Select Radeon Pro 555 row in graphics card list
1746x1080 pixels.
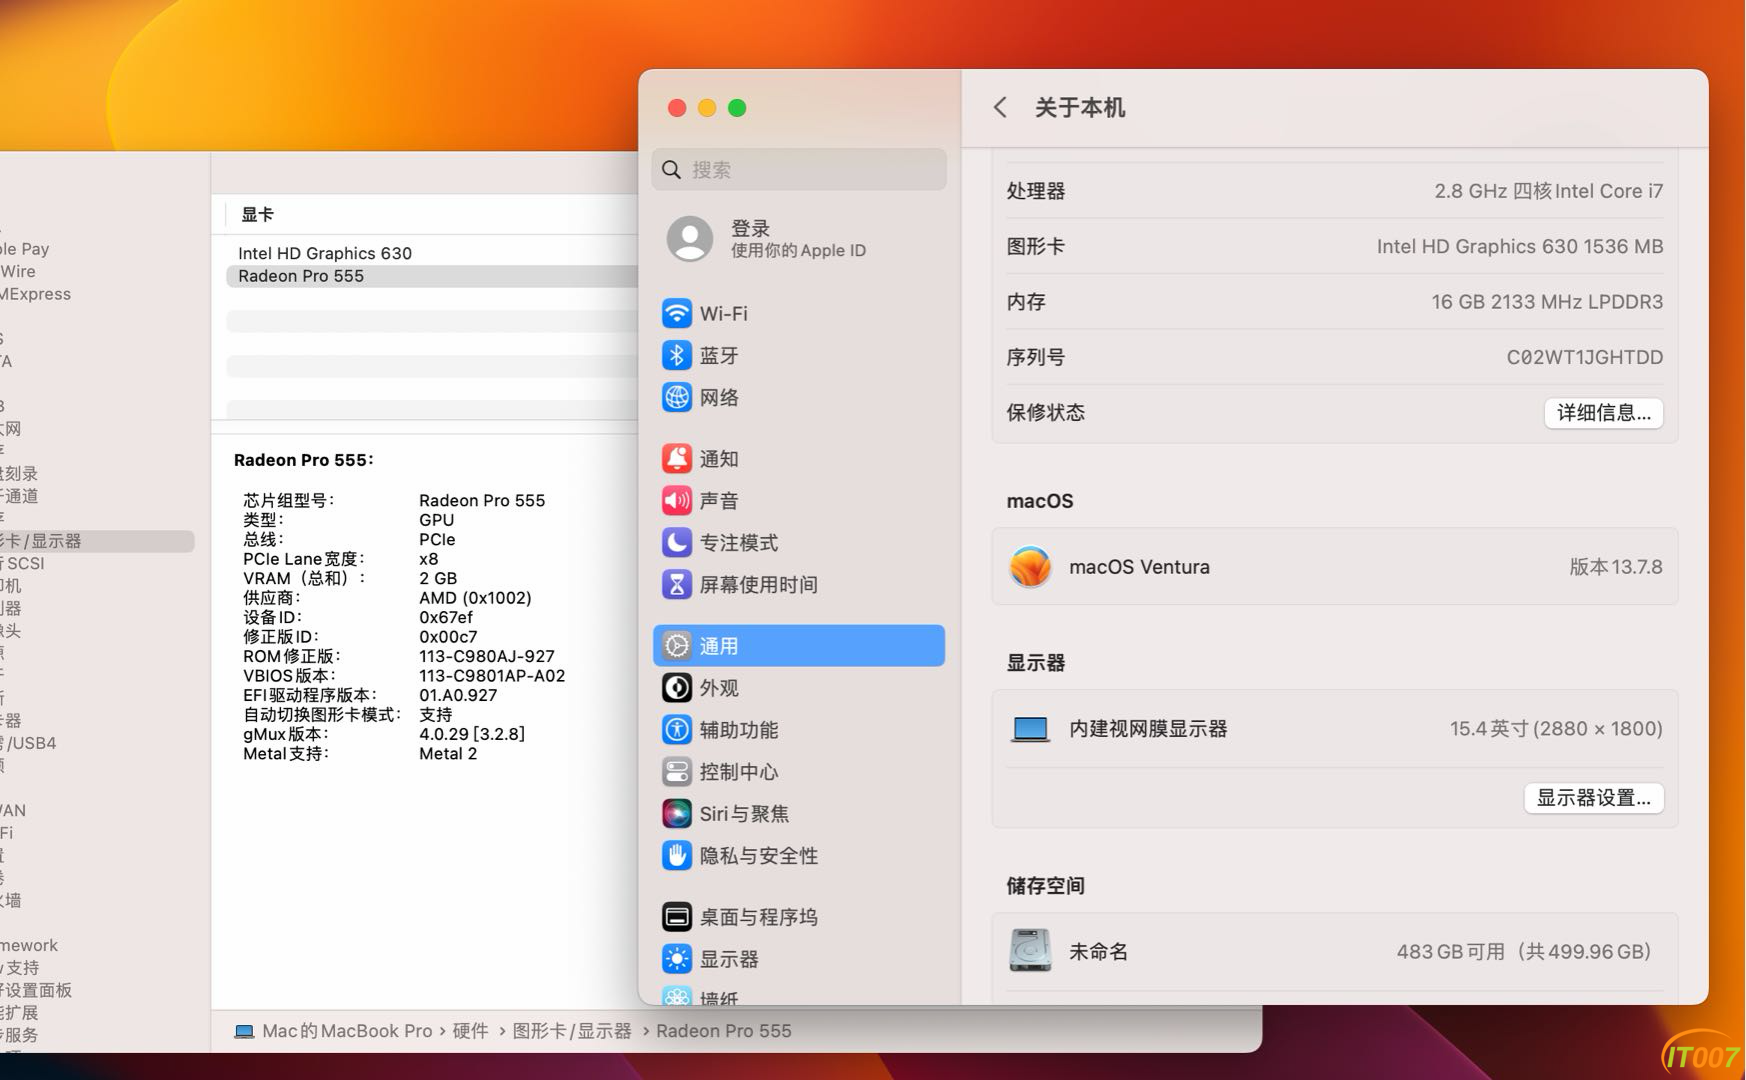(x=432, y=276)
